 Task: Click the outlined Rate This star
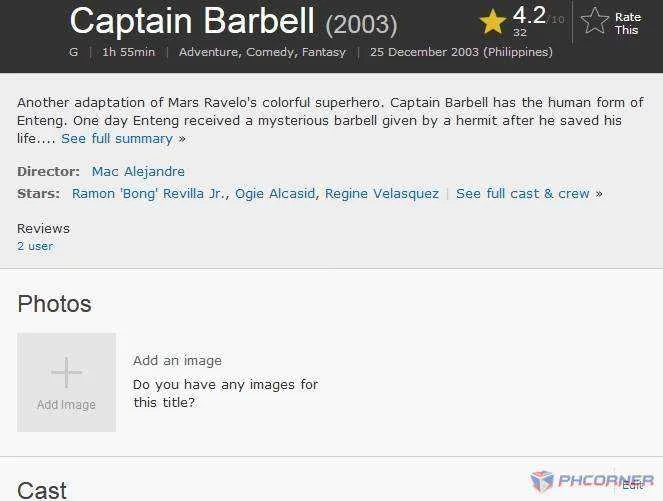pos(595,20)
